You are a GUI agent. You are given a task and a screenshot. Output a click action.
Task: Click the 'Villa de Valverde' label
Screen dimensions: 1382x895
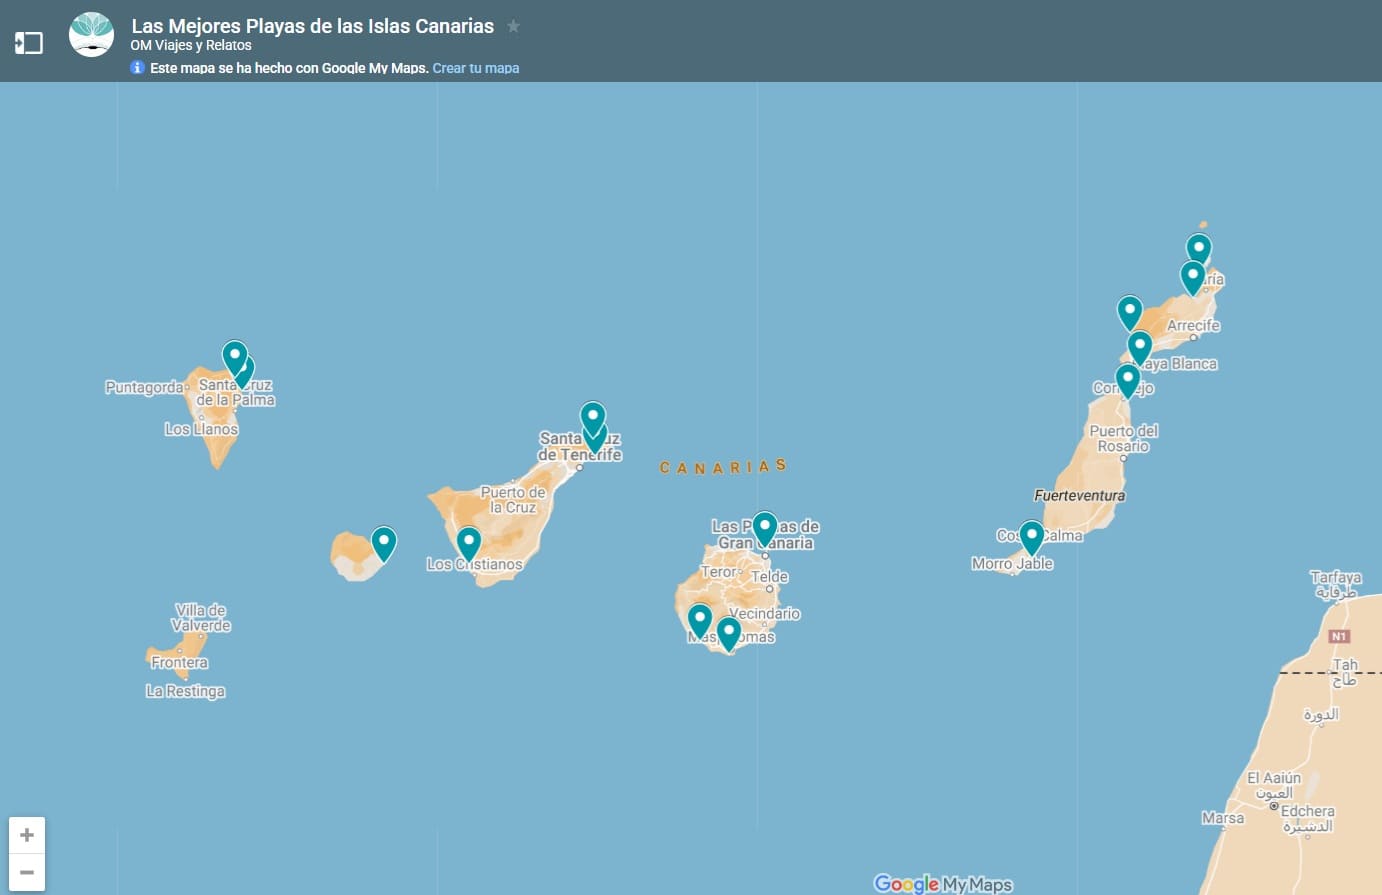(201, 618)
